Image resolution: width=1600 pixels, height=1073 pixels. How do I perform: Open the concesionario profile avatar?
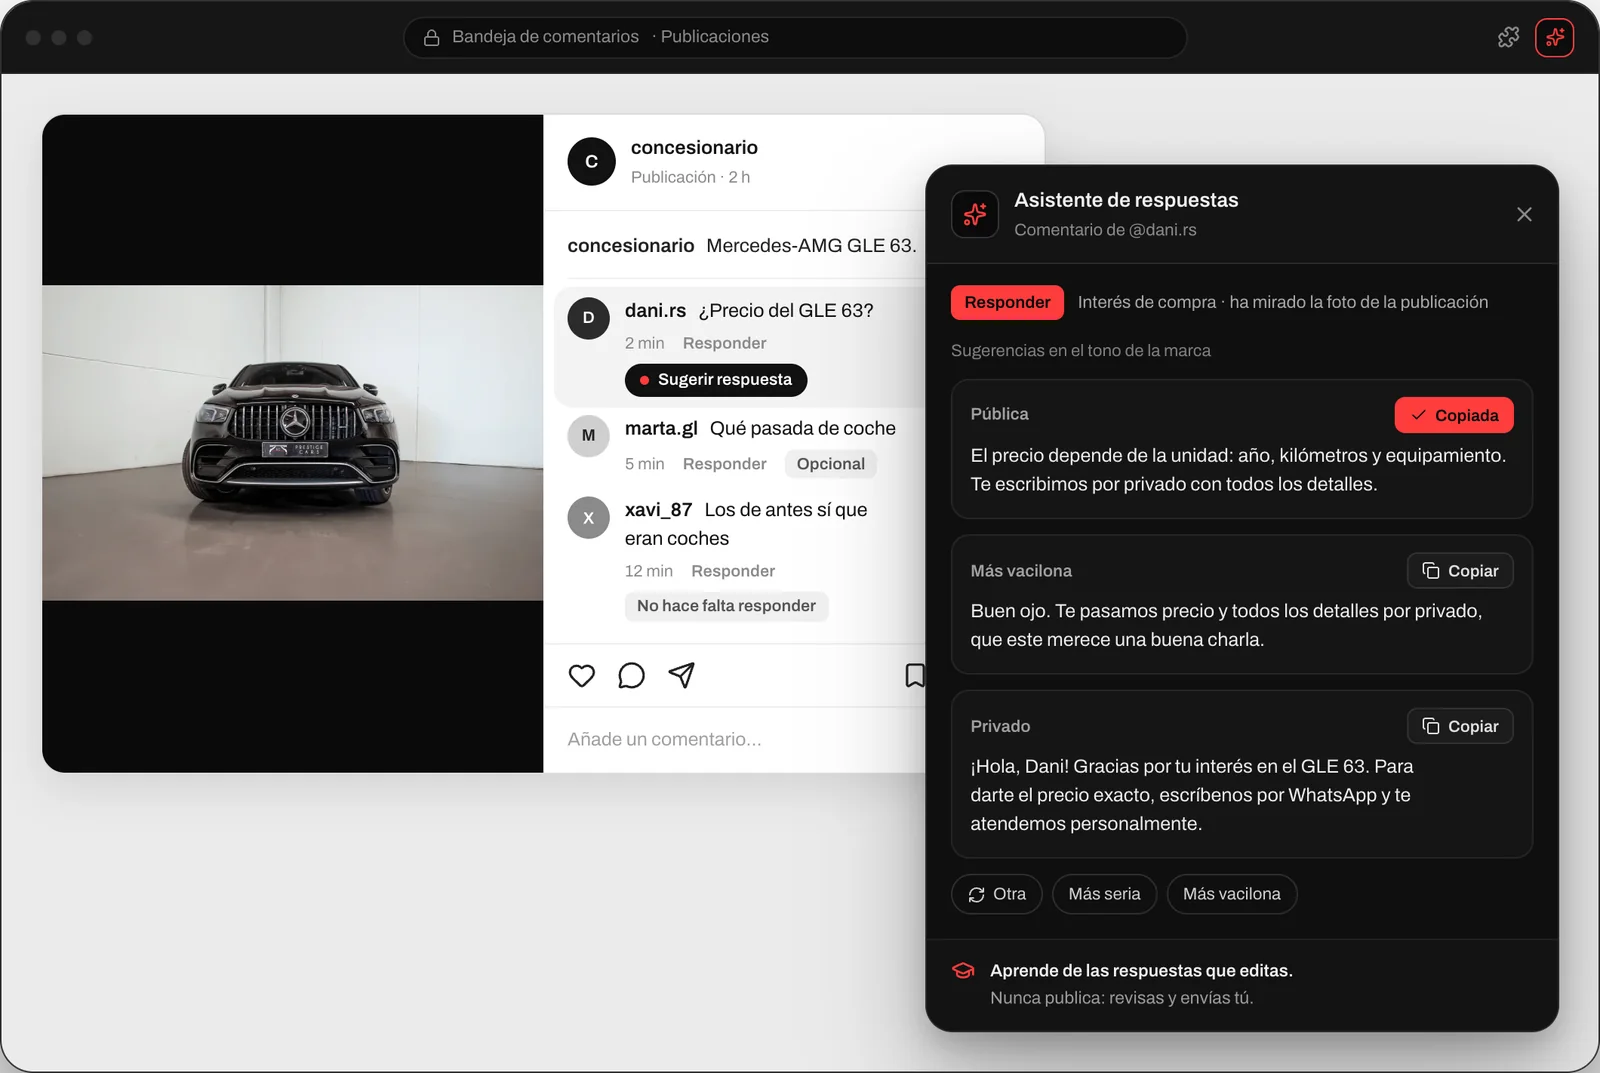click(x=591, y=161)
